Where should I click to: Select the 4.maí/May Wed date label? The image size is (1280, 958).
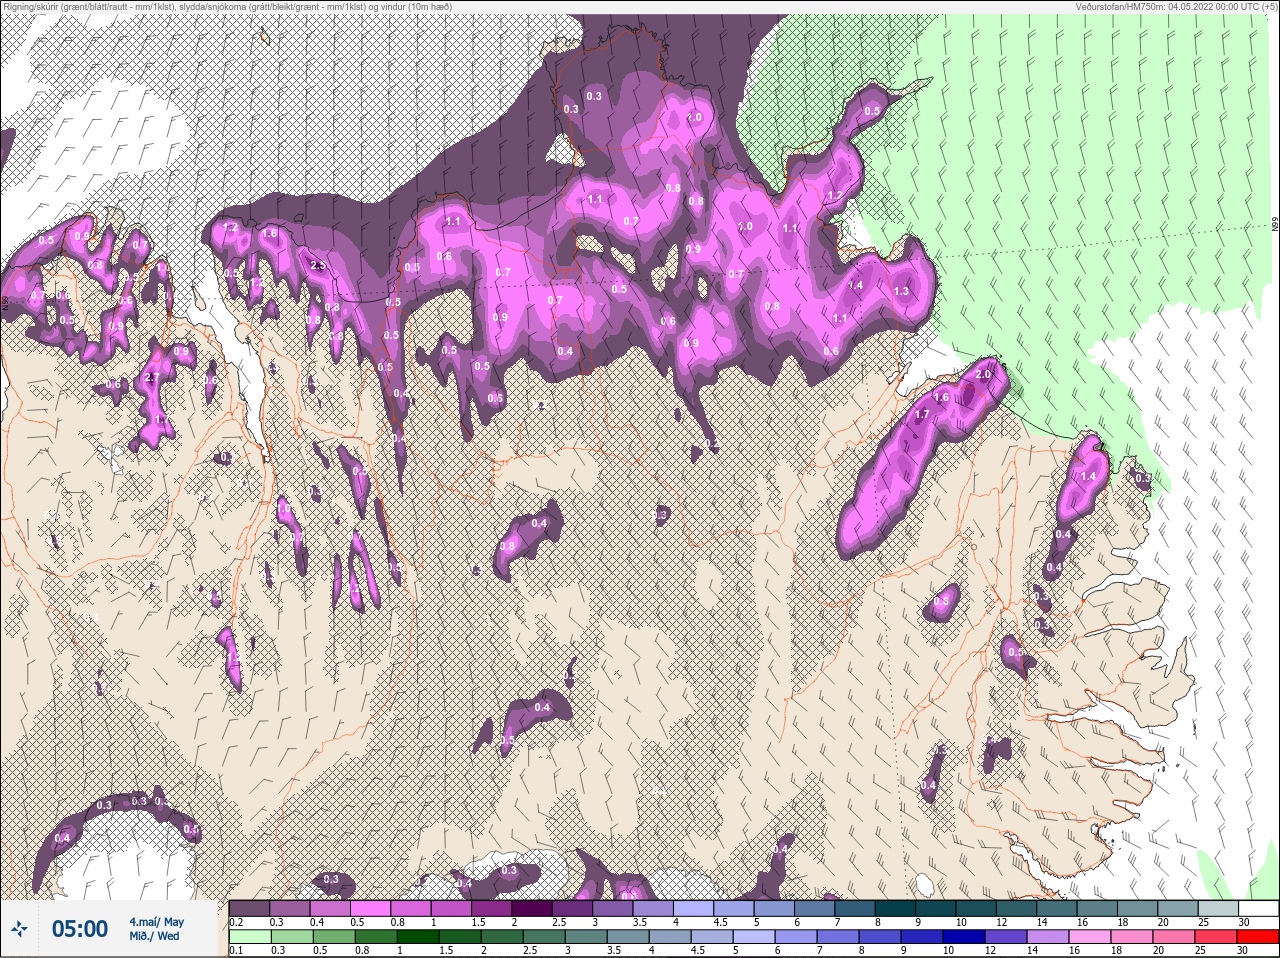point(156,929)
